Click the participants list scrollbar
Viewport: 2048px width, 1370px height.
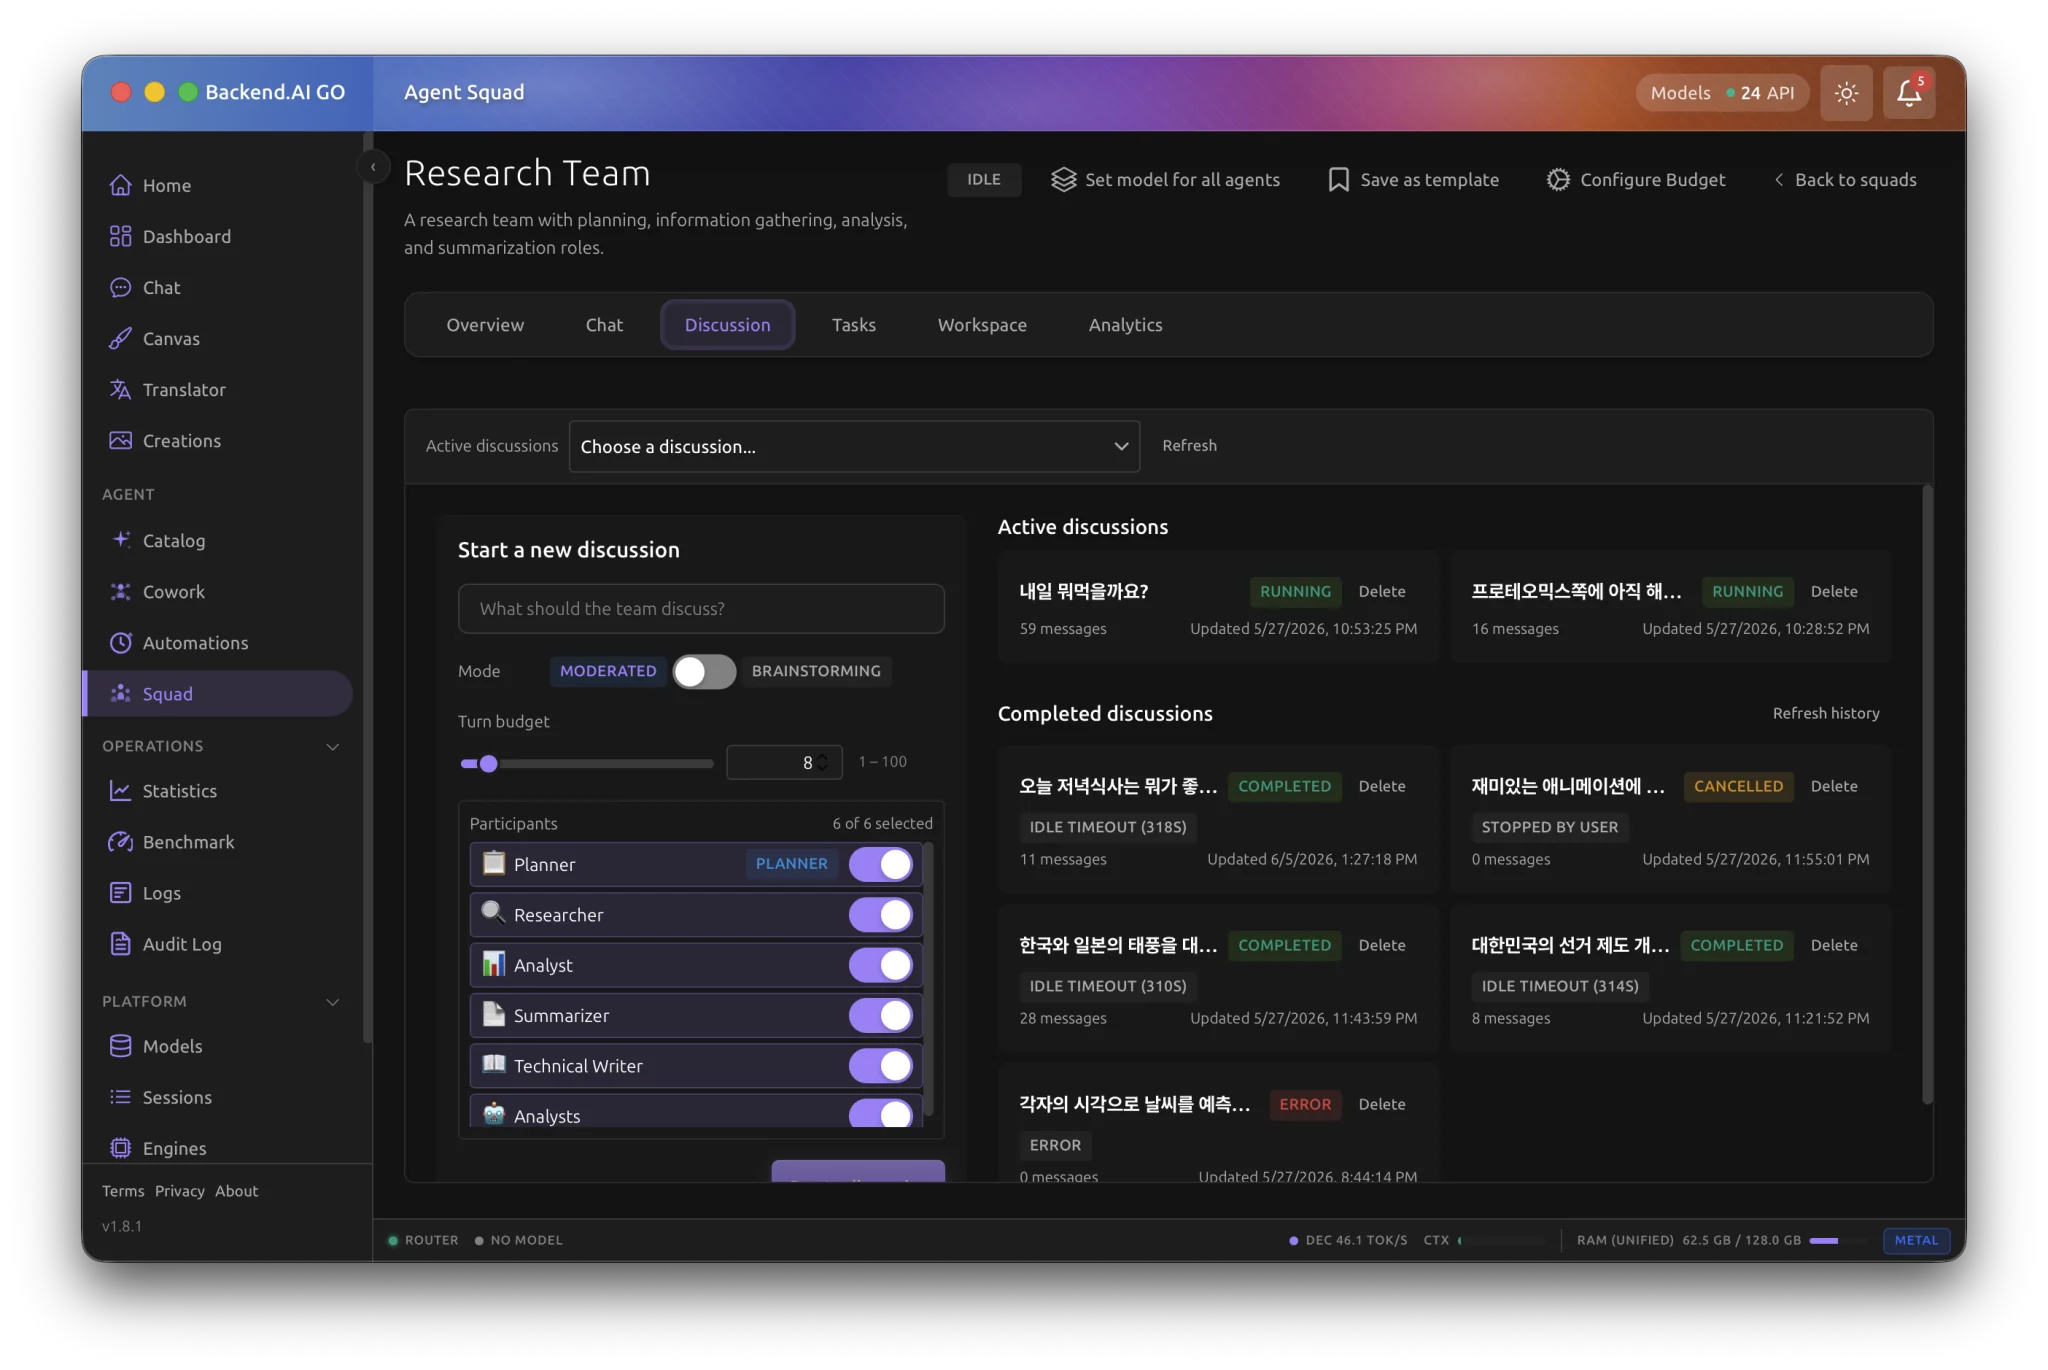pos(928,978)
